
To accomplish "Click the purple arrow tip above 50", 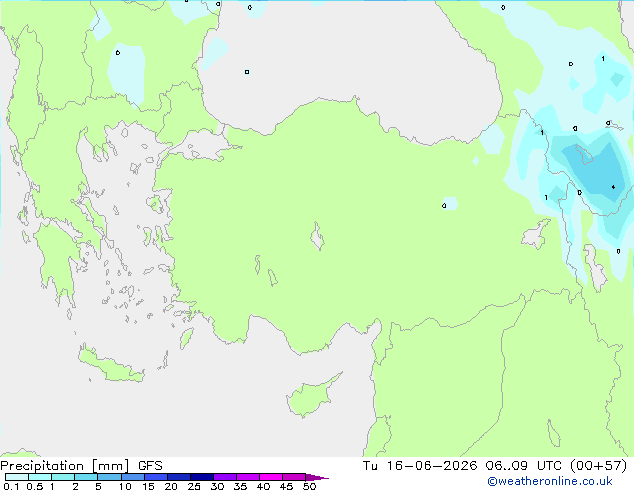I will tap(317, 477).
